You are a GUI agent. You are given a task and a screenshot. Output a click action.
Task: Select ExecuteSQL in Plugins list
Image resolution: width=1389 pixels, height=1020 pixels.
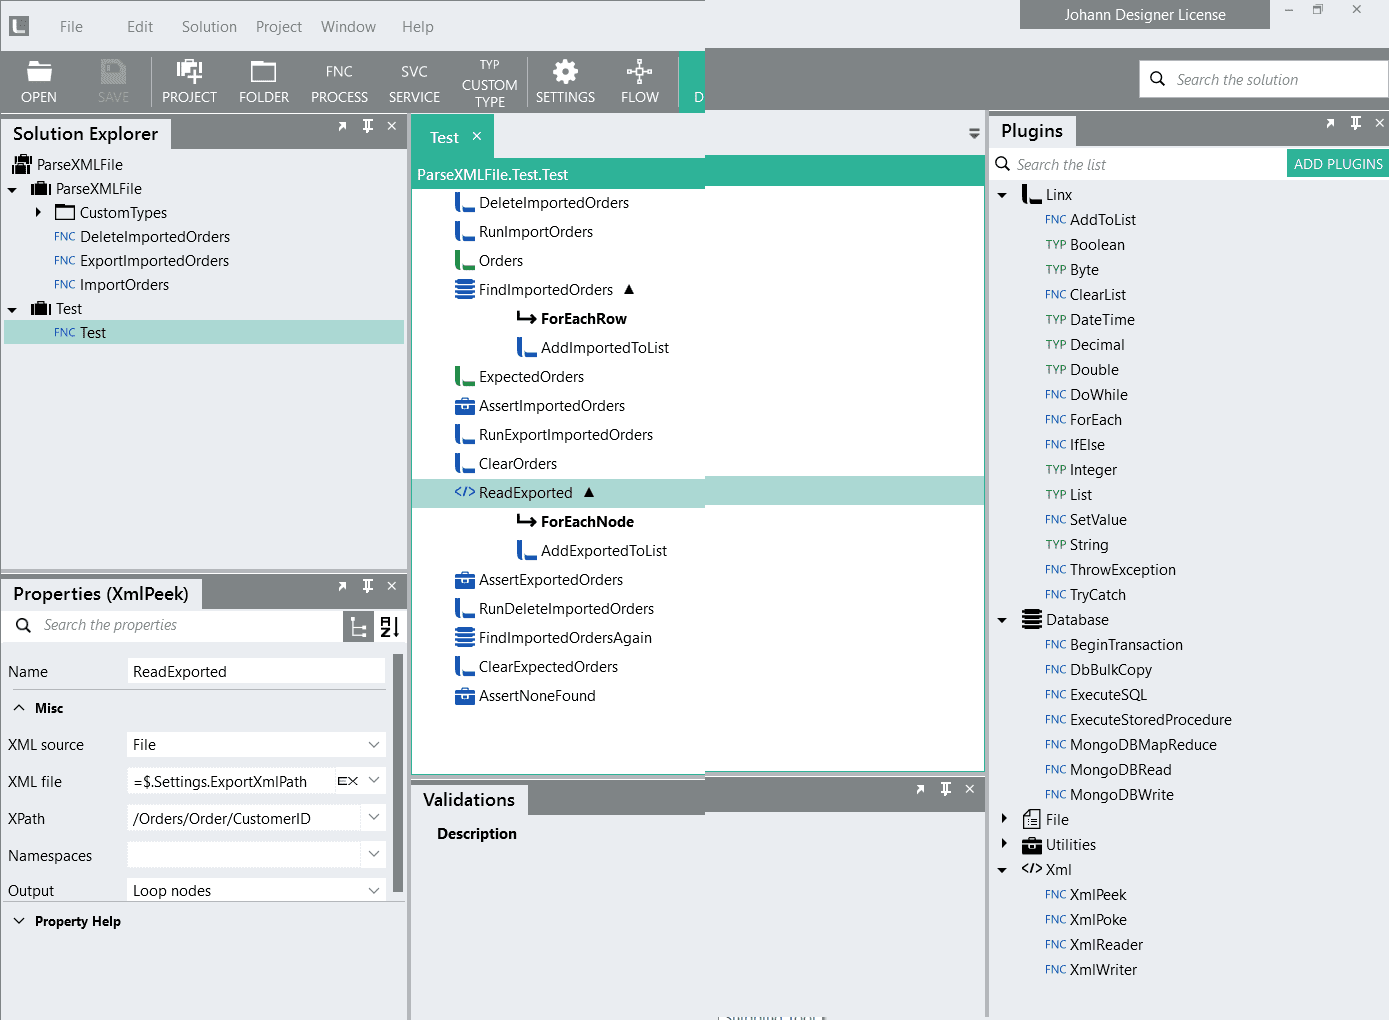point(1108,695)
